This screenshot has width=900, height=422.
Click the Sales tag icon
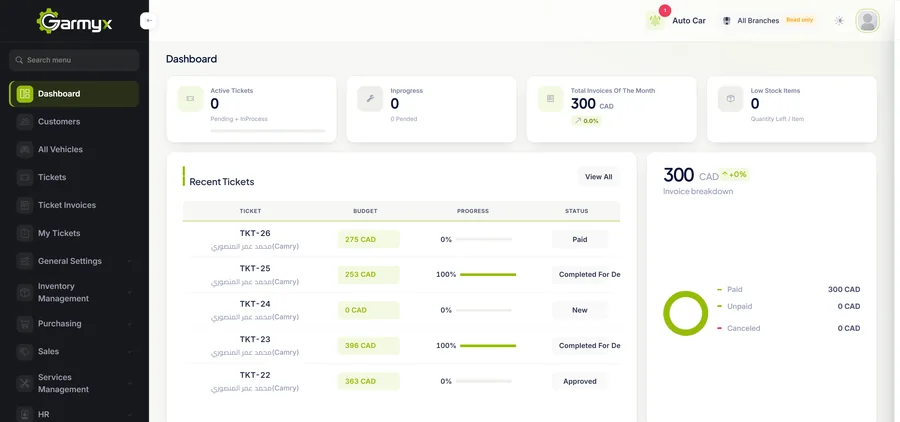tap(25, 351)
